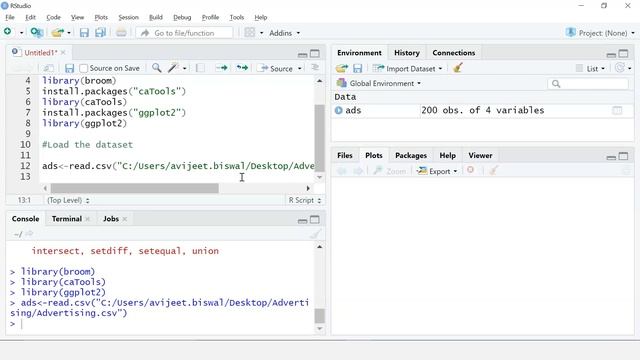Clear environment objects with broom icon
This screenshot has width=640, height=360.
[x=458, y=68]
